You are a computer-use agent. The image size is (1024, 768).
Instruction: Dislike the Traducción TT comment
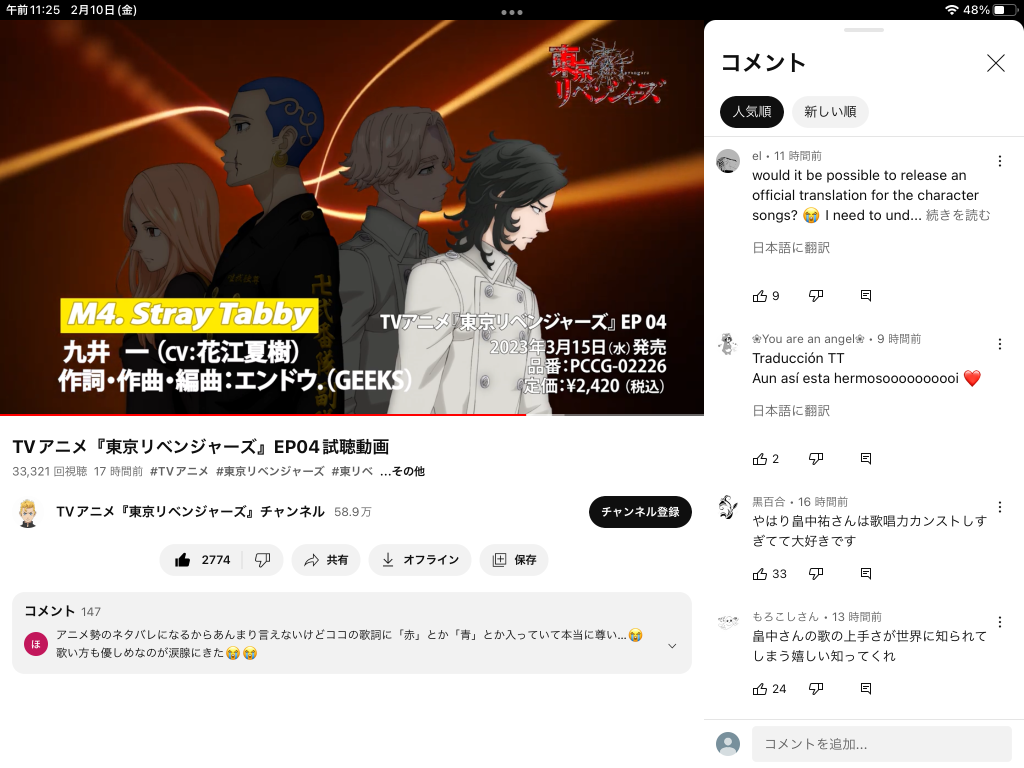[x=816, y=459]
